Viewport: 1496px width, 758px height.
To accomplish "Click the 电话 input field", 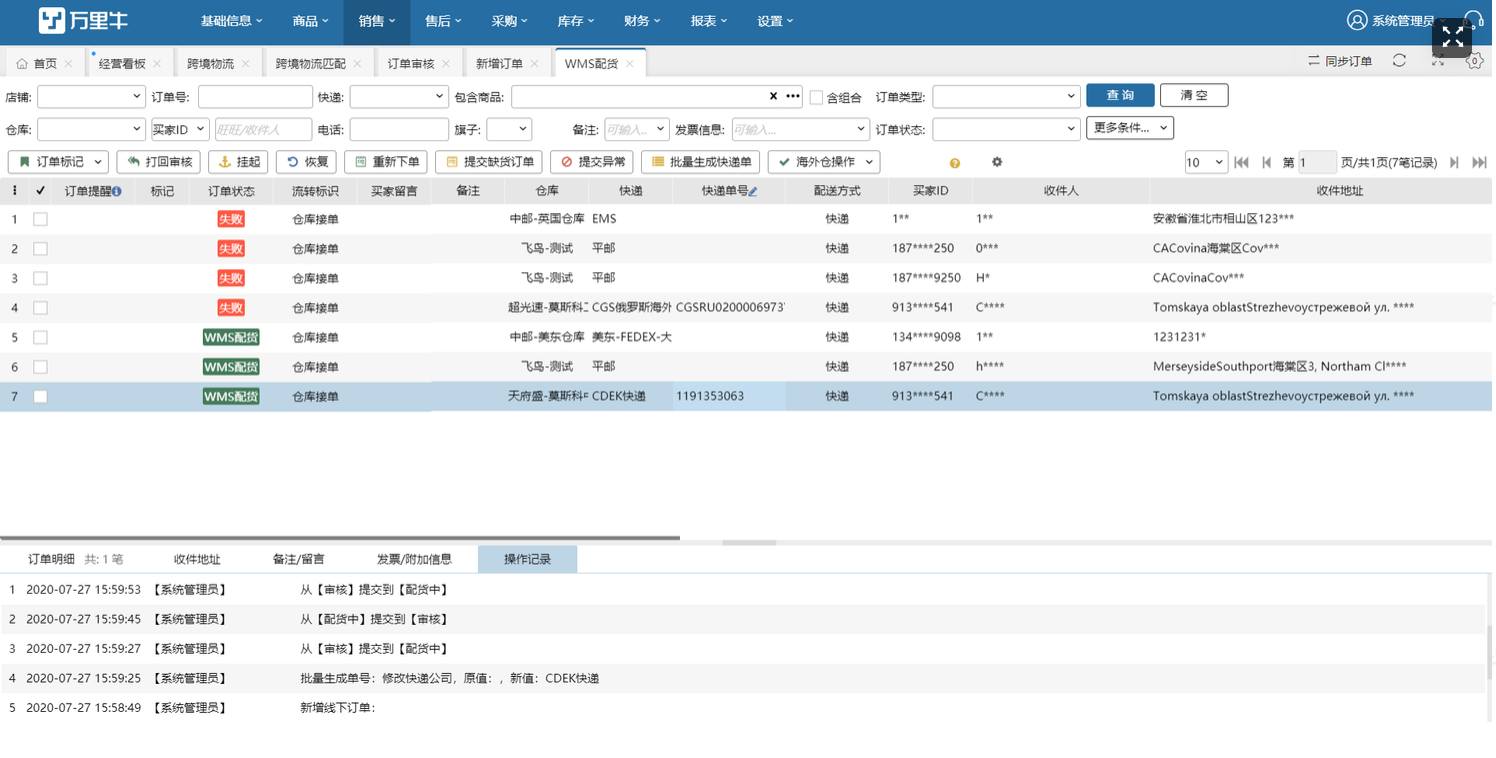I will click(x=399, y=130).
